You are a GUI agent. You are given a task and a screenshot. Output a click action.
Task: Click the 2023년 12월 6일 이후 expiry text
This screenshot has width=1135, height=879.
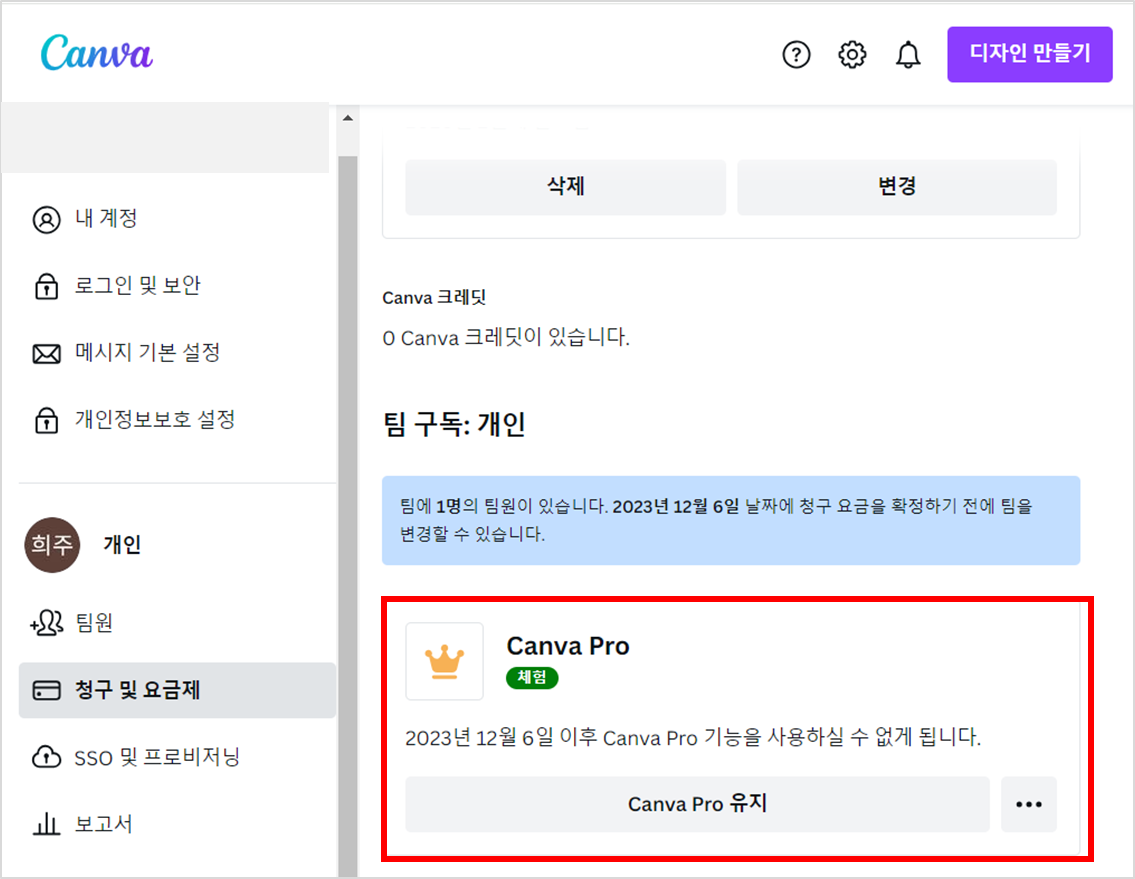pyautogui.click(x=693, y=738)
